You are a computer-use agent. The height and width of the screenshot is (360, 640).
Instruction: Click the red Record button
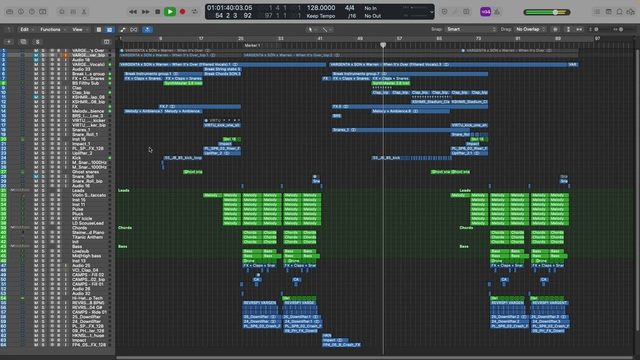click(182, 12)
